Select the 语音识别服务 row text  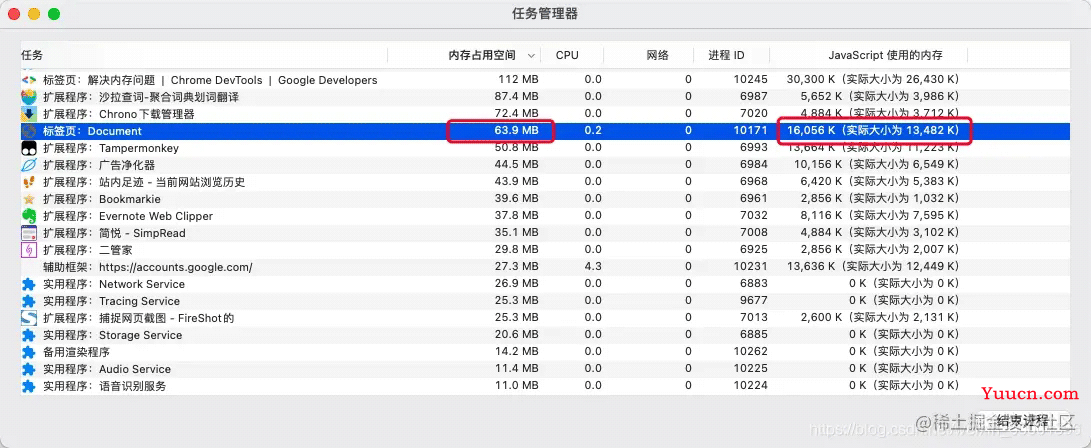point(104,386)
